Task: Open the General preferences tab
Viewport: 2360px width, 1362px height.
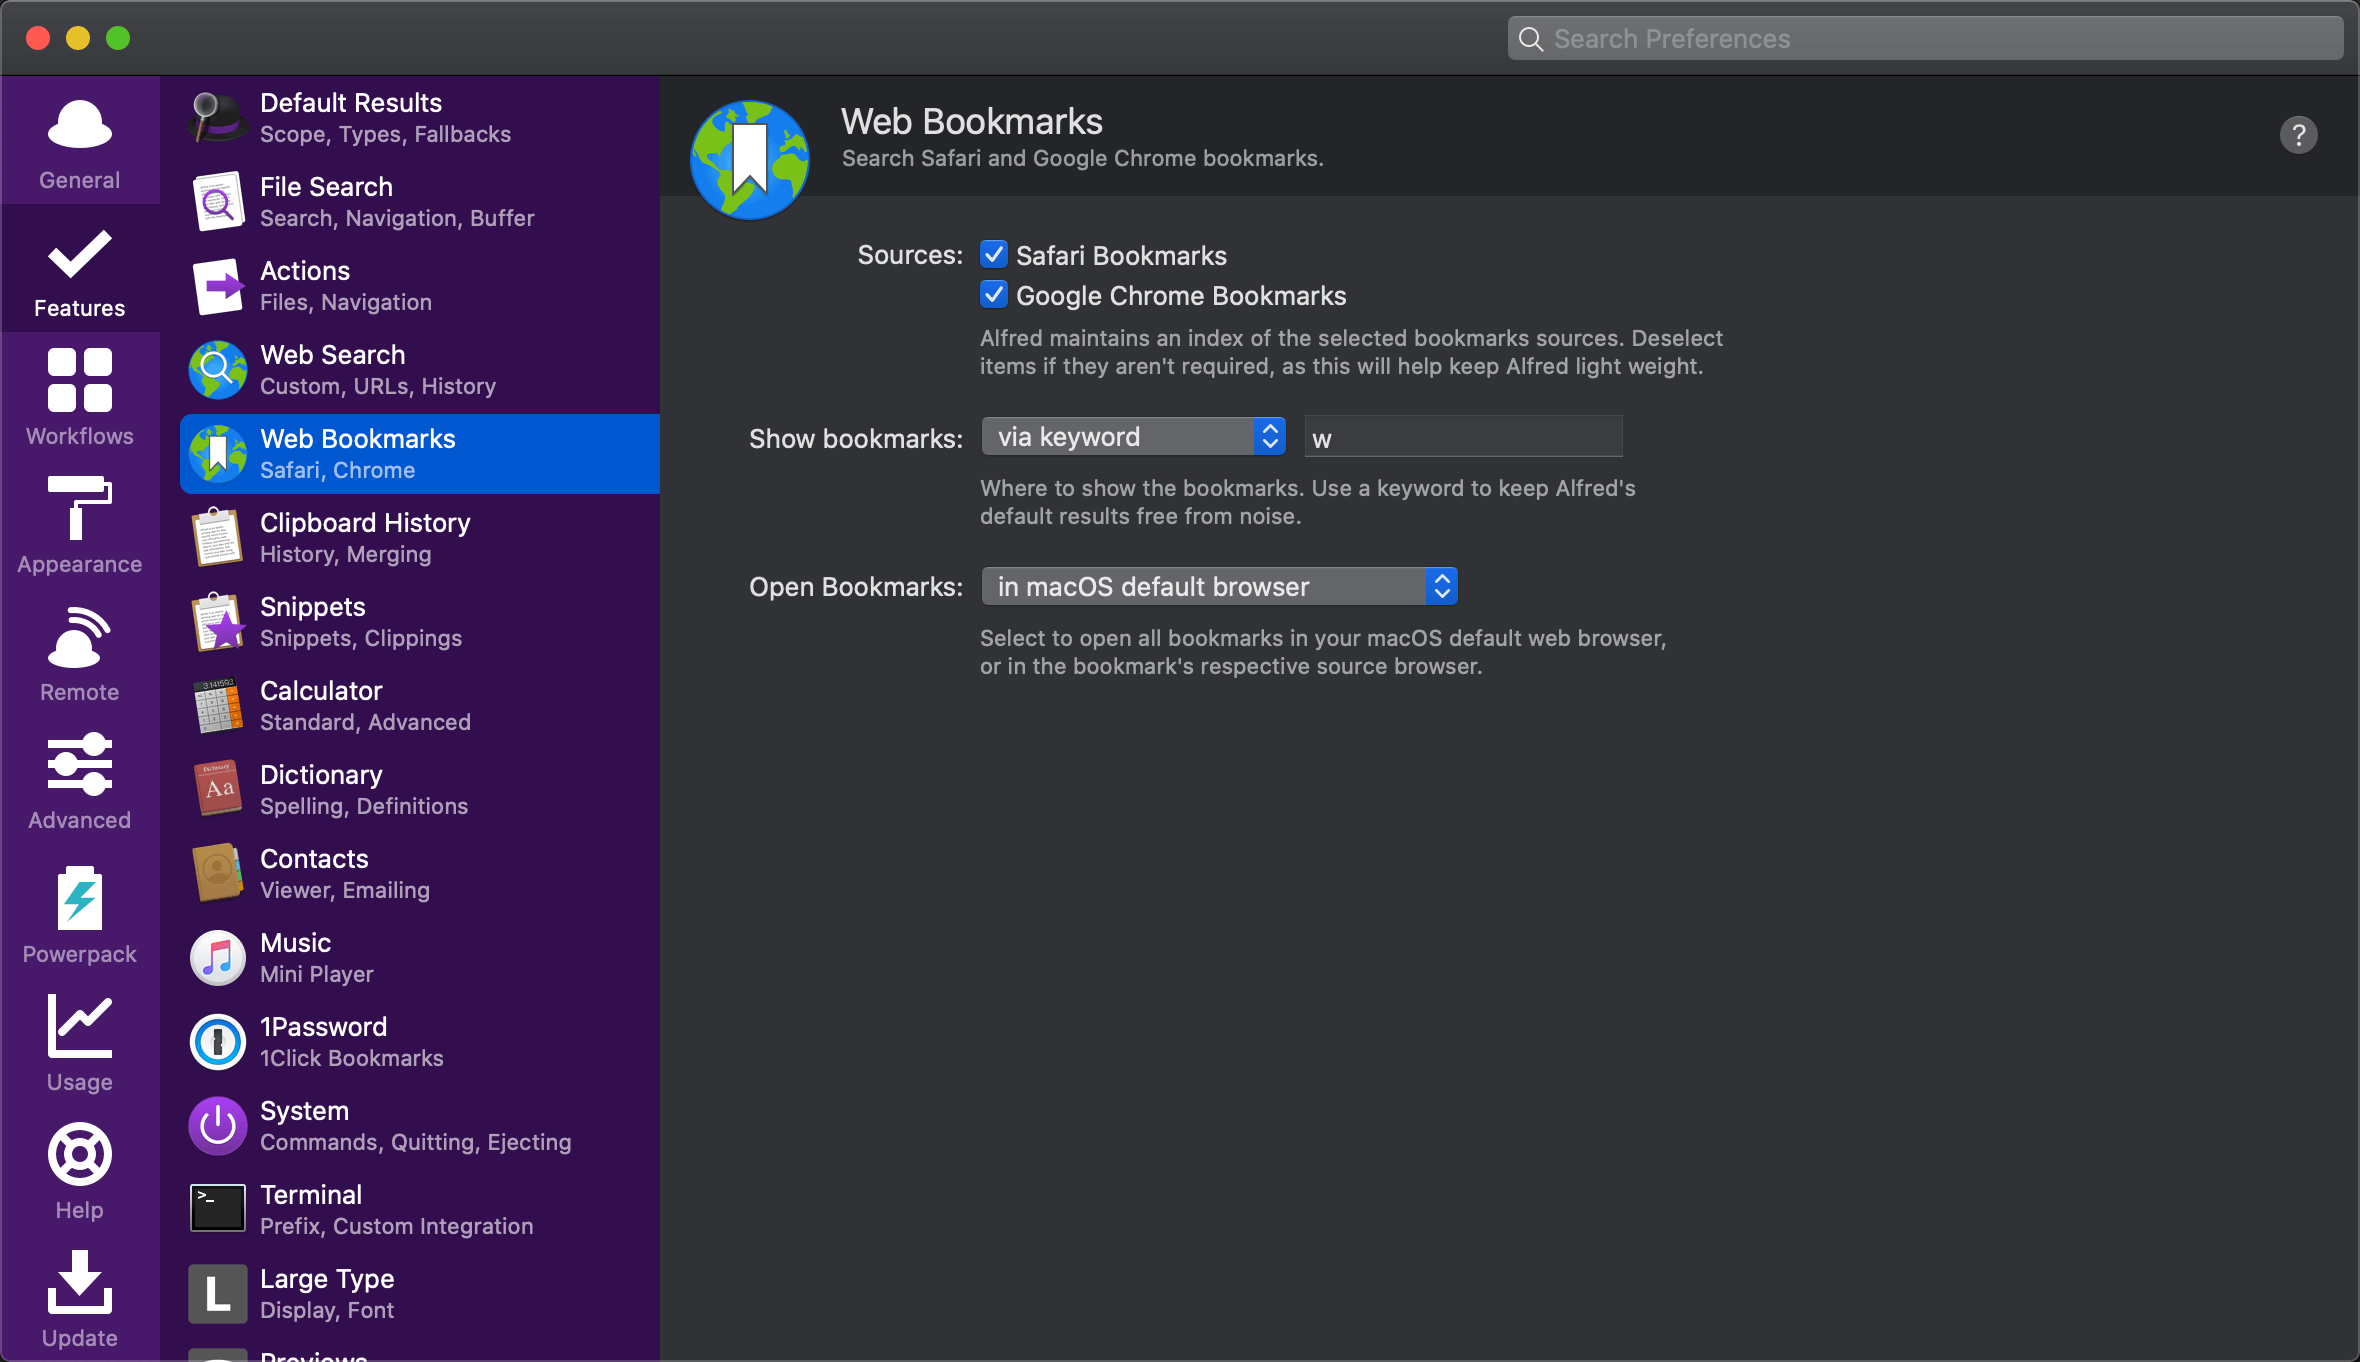Action: pos(80,141)
